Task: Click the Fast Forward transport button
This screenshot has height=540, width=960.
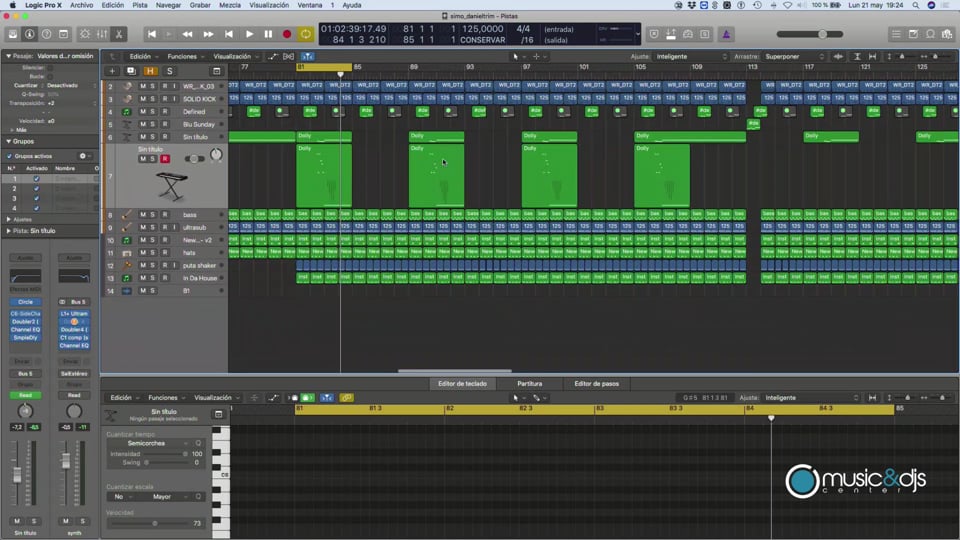Action: [208, 34]
